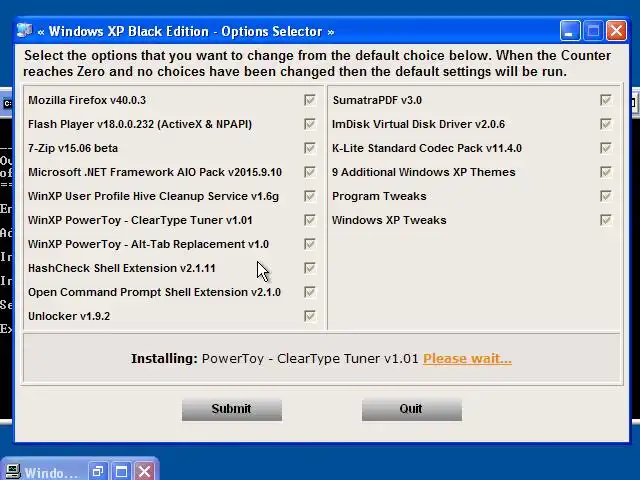Image resolution: width=640 pixels, height=480 pixels.
Task: Click the Quit button
Action: click(x=411, y=410)
